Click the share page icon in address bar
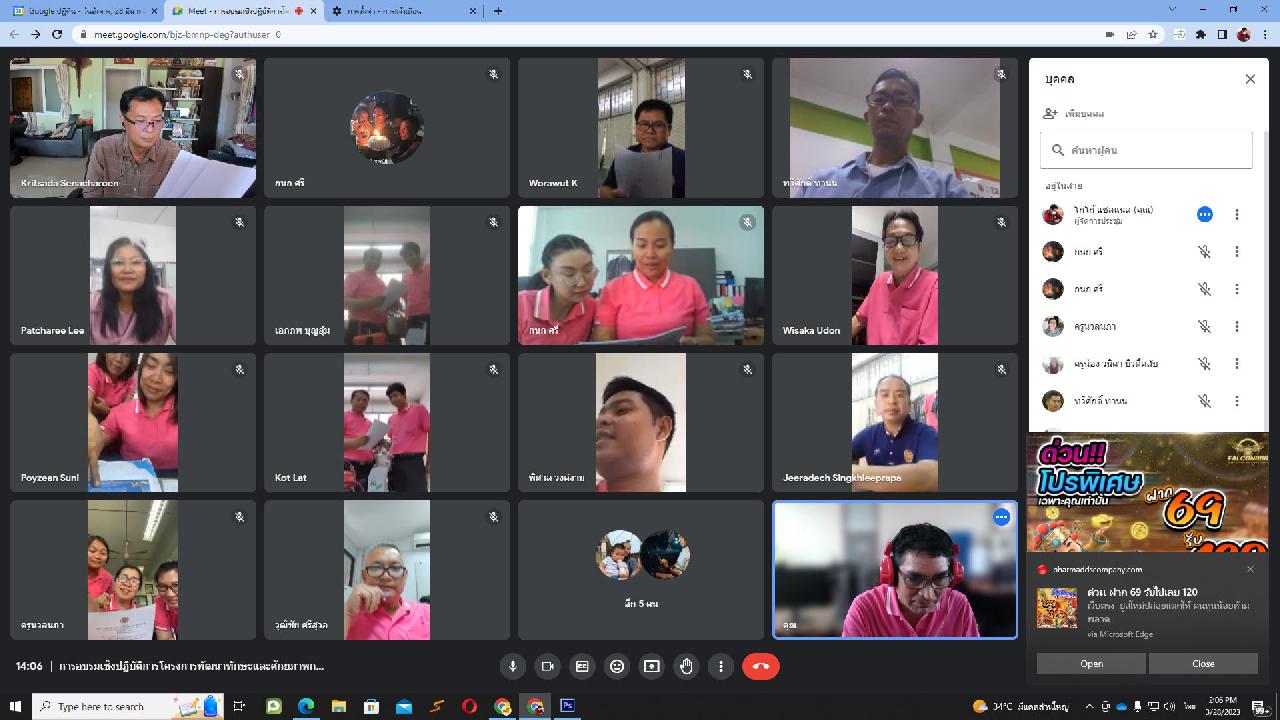The width and height of the screenshot is (1280, 720). pyautogui.click(x=1132, y=34)
